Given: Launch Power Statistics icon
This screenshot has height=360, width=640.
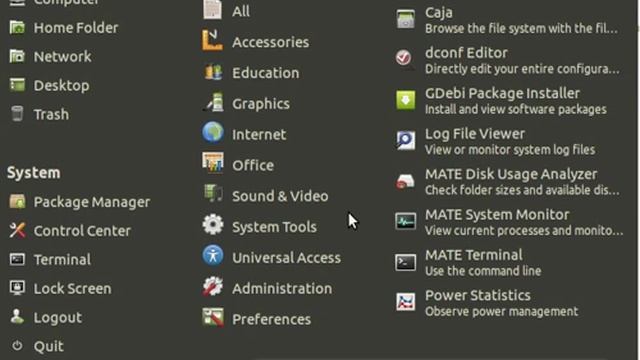Looking at the screenshot, I should point(405,302).
